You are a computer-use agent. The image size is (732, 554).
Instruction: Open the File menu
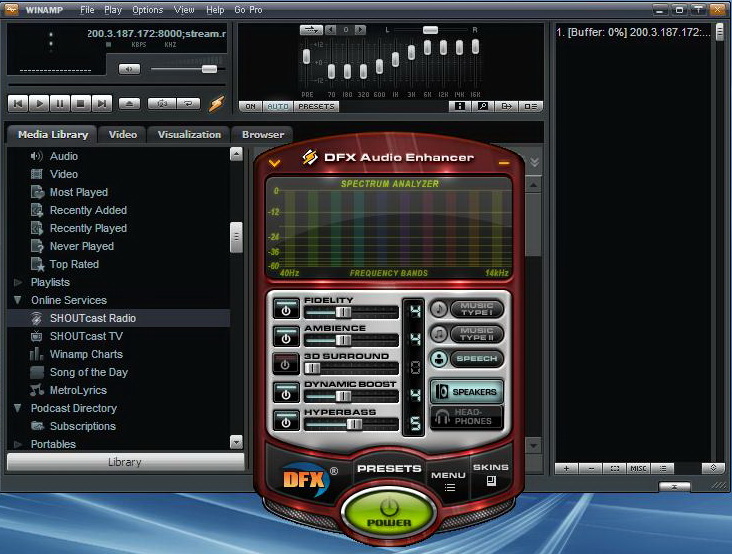87,10
